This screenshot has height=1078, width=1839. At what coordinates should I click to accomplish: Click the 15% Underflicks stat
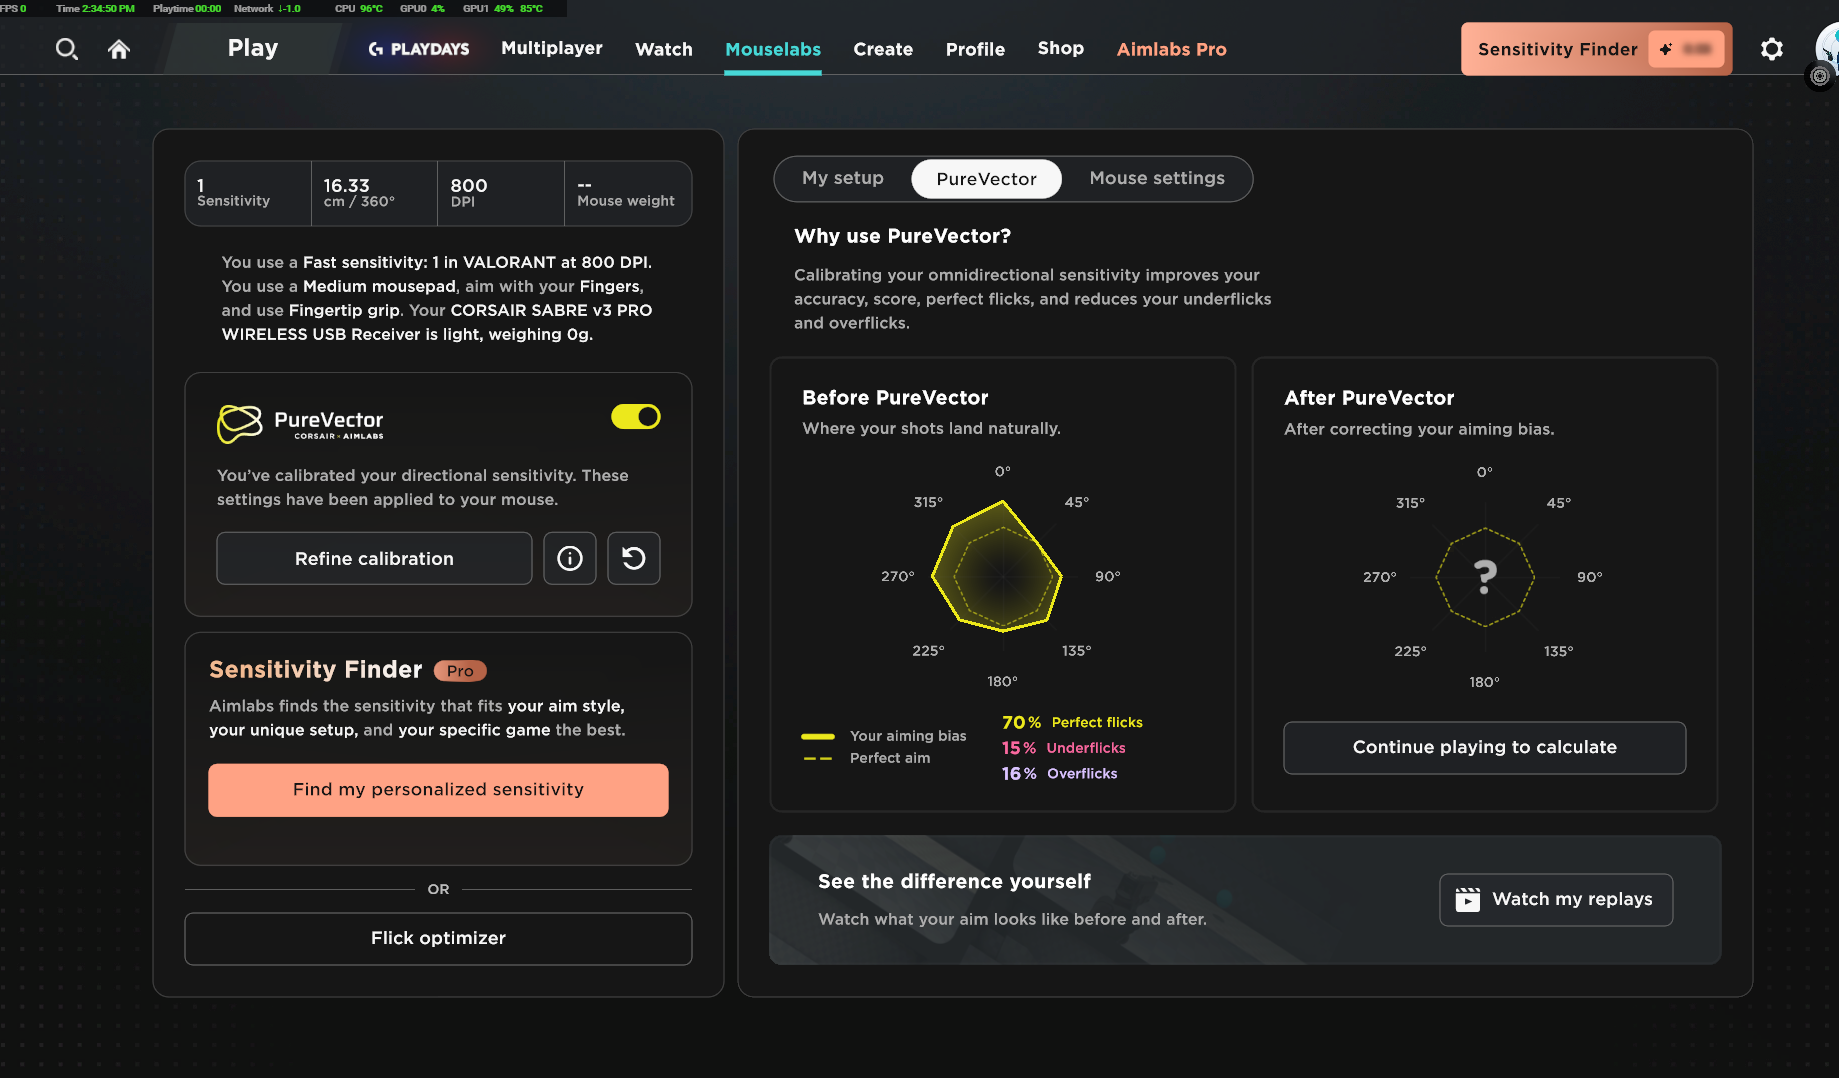(x=1063, y=748)
